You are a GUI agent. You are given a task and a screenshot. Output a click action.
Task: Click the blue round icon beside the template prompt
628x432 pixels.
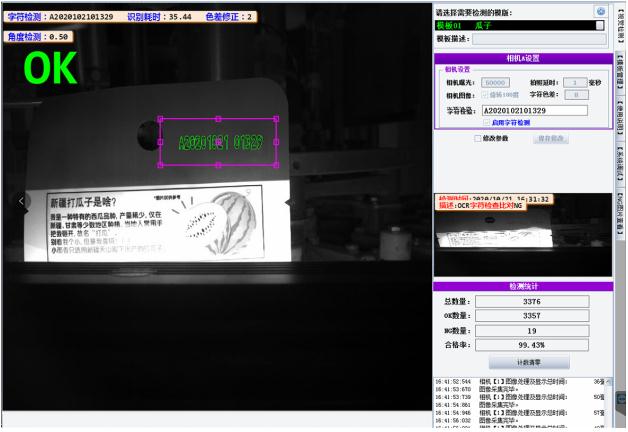click(601, 11)
